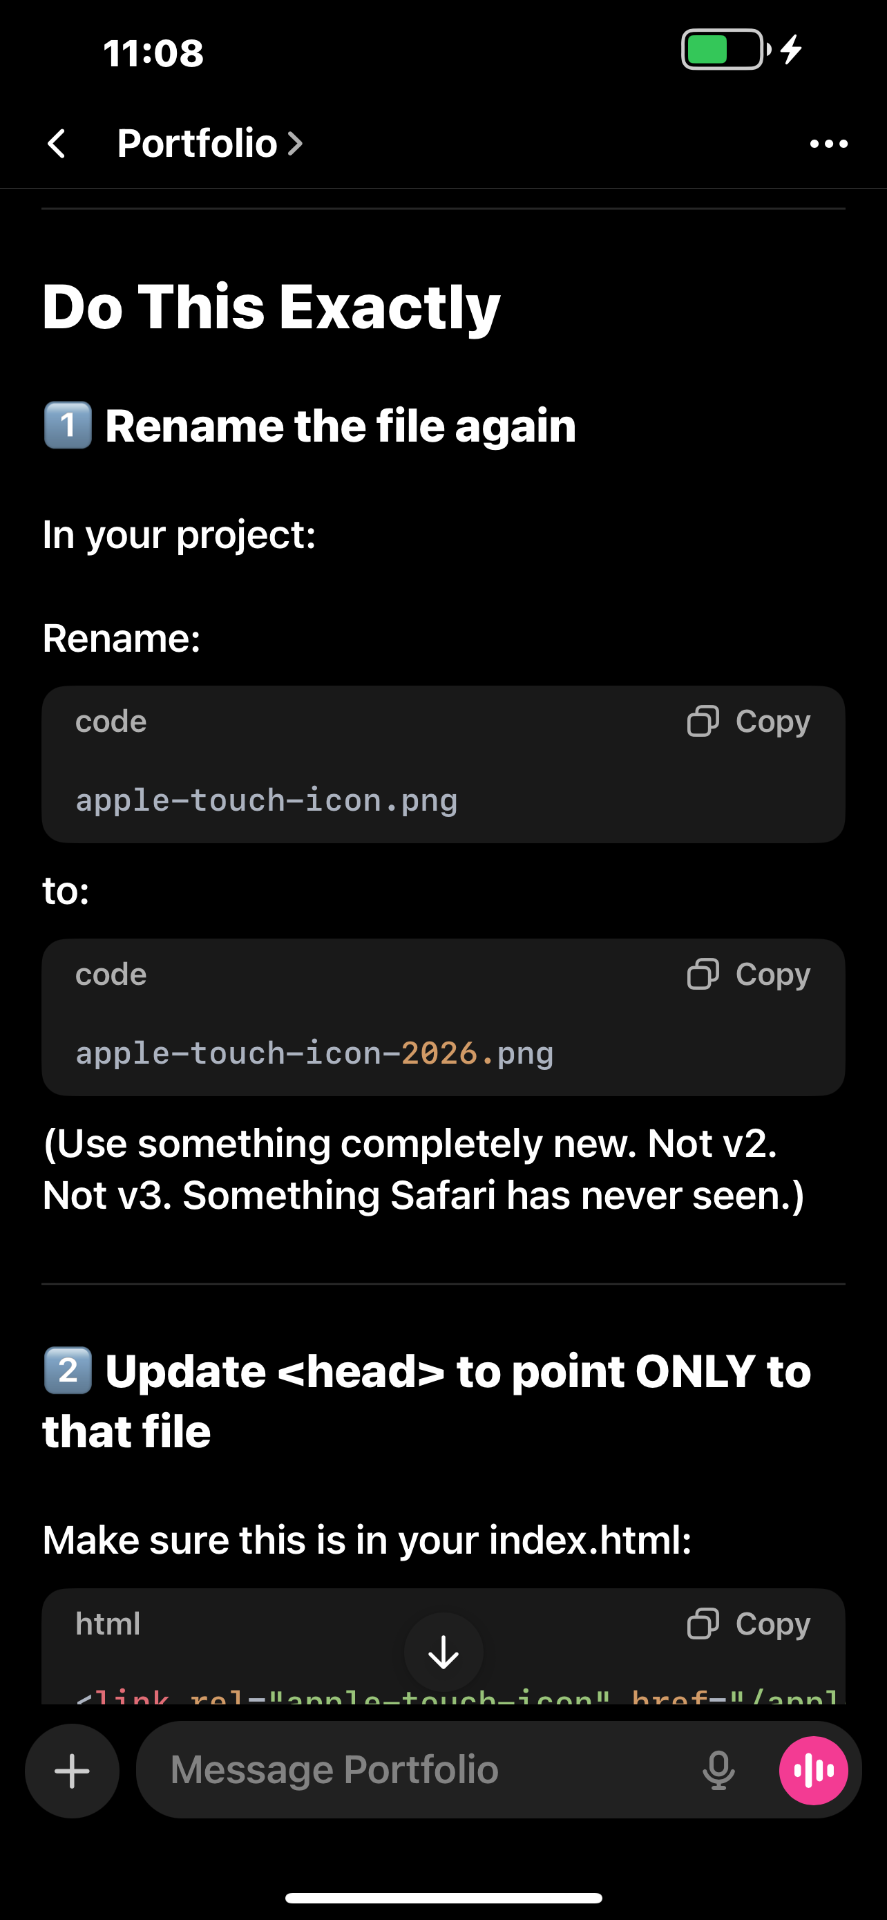Expand the Portfolio project title

click(x=210, y=144)
